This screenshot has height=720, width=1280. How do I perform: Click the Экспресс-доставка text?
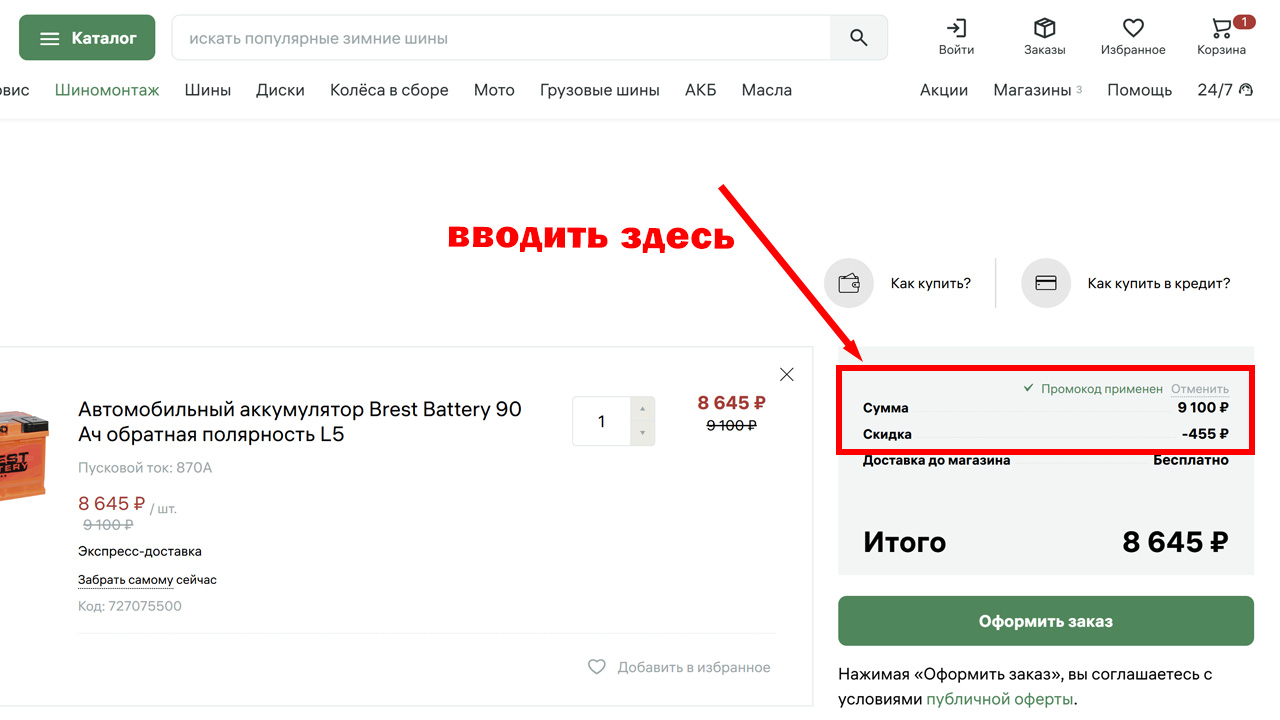pos(140,551)
